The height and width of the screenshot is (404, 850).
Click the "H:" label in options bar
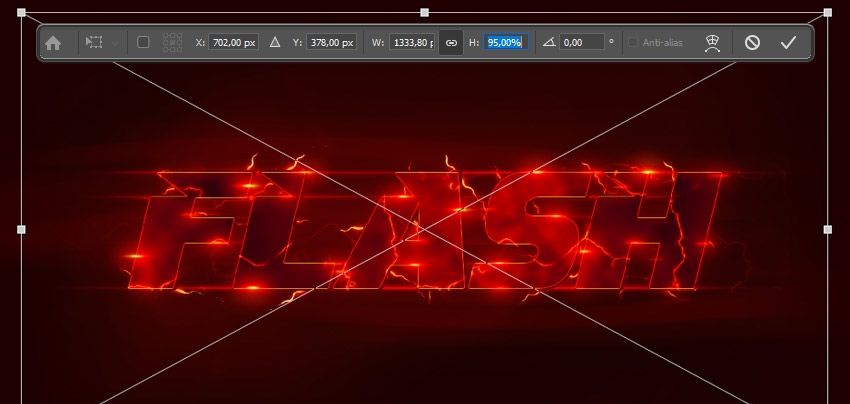[x=474, y=42]
